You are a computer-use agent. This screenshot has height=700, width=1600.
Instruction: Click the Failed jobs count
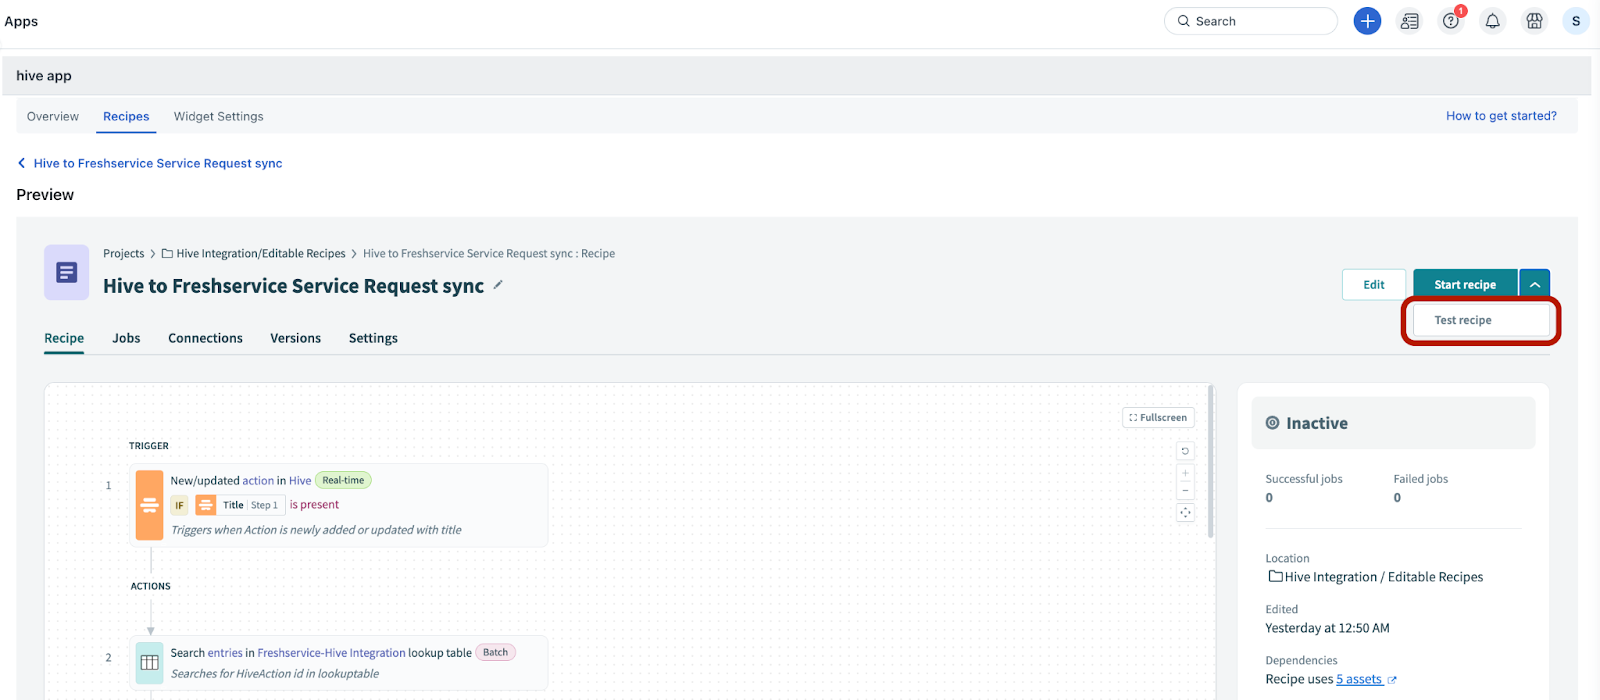coord(1398,498)
